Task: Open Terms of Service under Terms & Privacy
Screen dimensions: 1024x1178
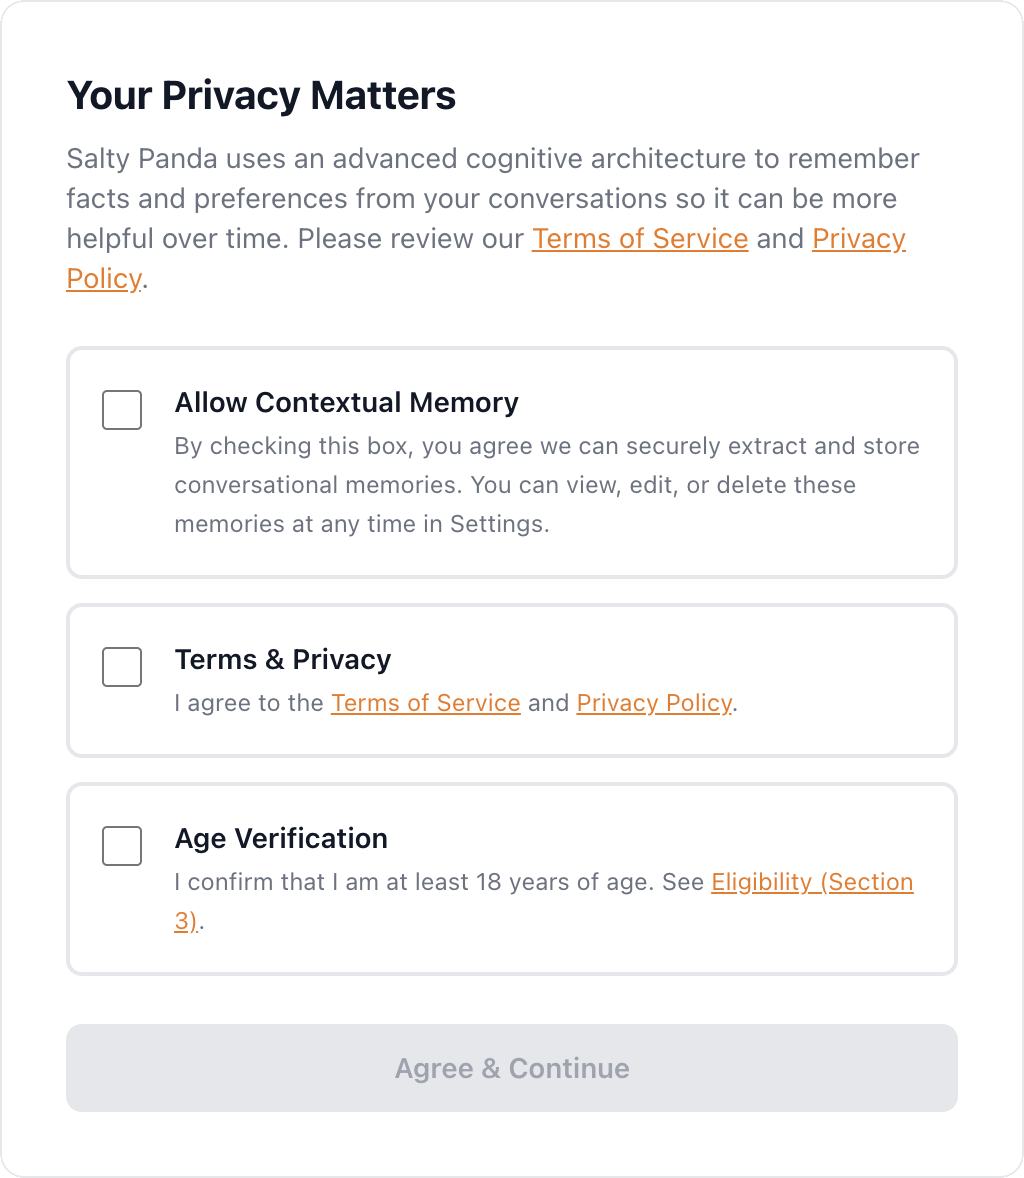Action: pos(426,703)
